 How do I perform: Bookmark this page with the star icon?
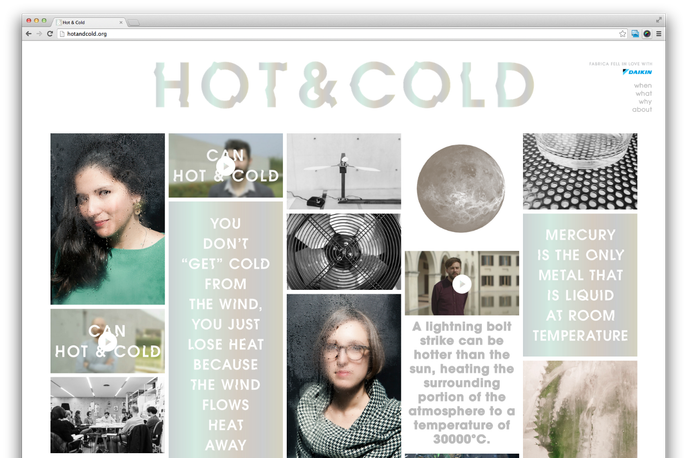[622, 34]
